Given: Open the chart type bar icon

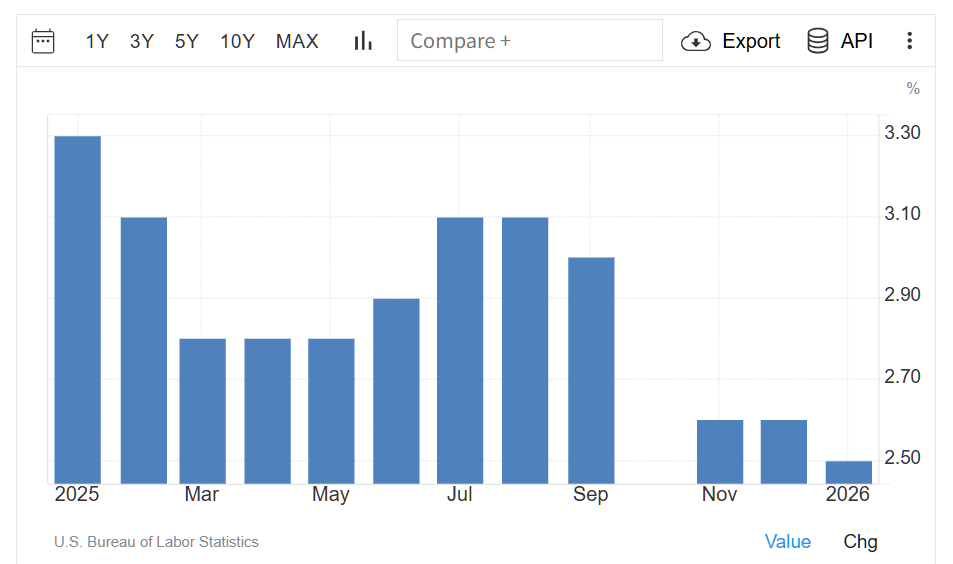Looking at the screenshot, I should (363, 41).
